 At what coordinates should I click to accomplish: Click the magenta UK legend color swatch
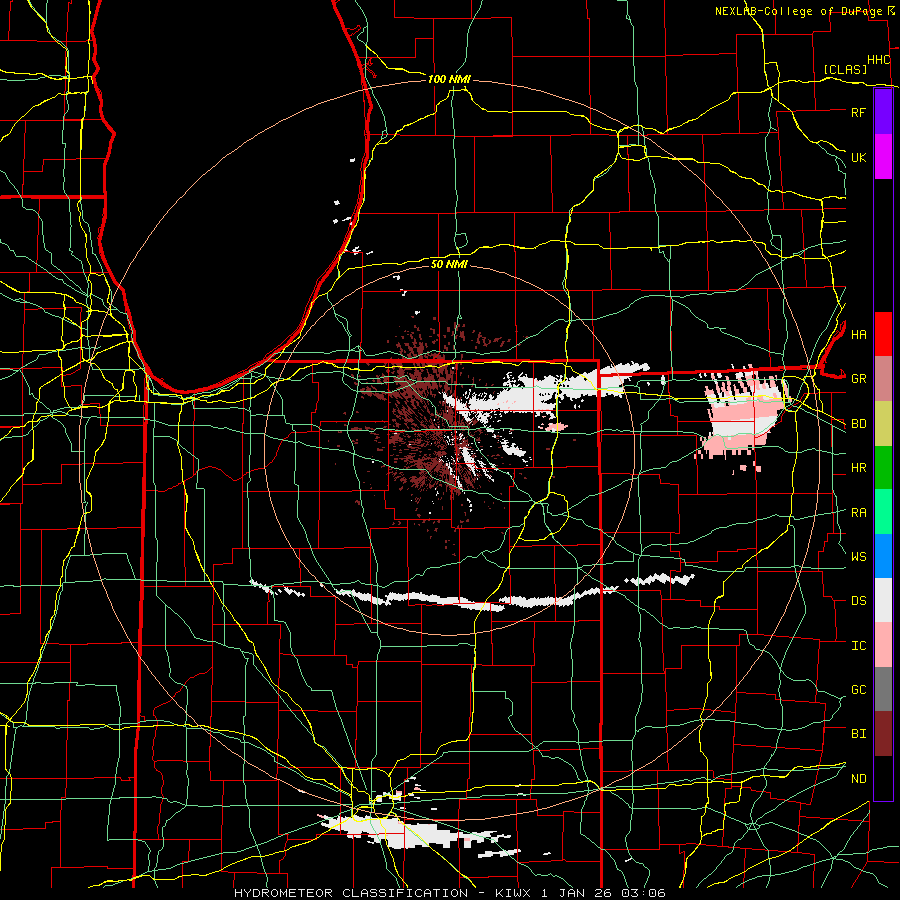click(x=883, y=157)
